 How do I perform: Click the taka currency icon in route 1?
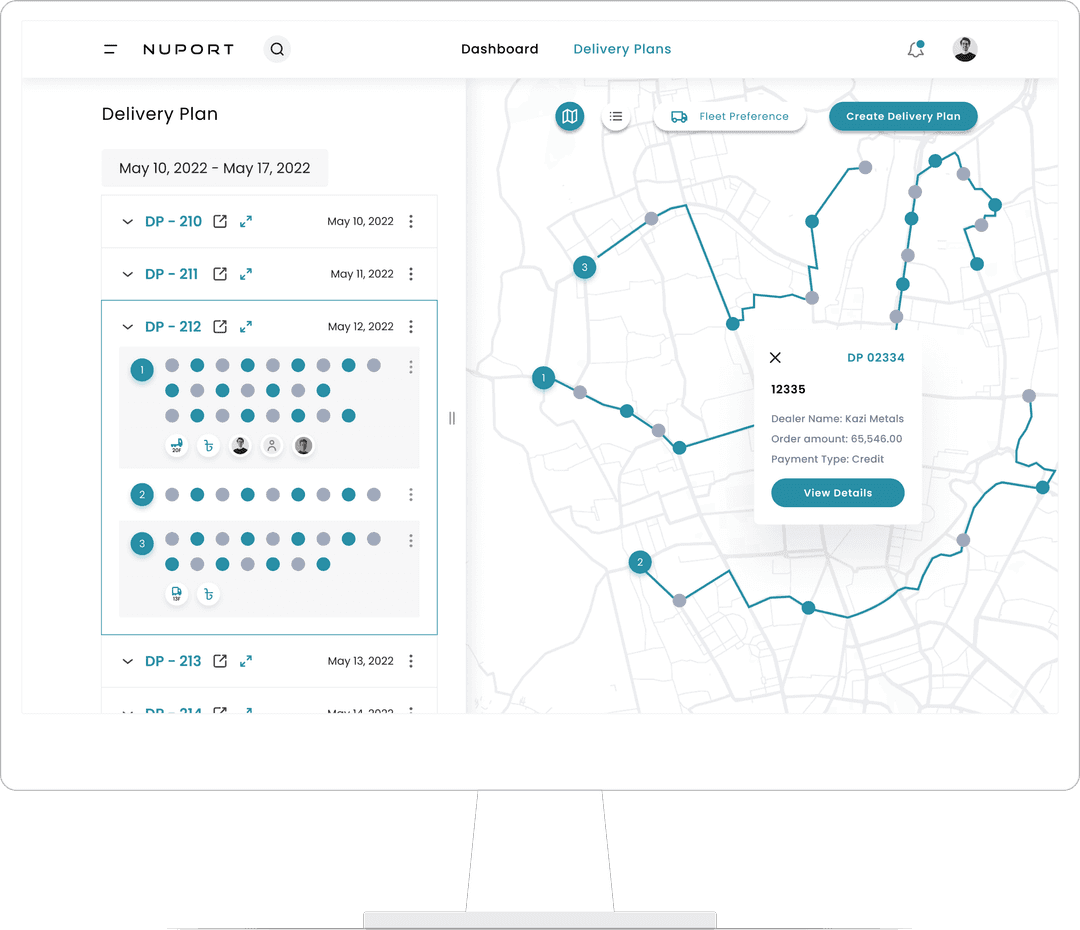(208, 445)
